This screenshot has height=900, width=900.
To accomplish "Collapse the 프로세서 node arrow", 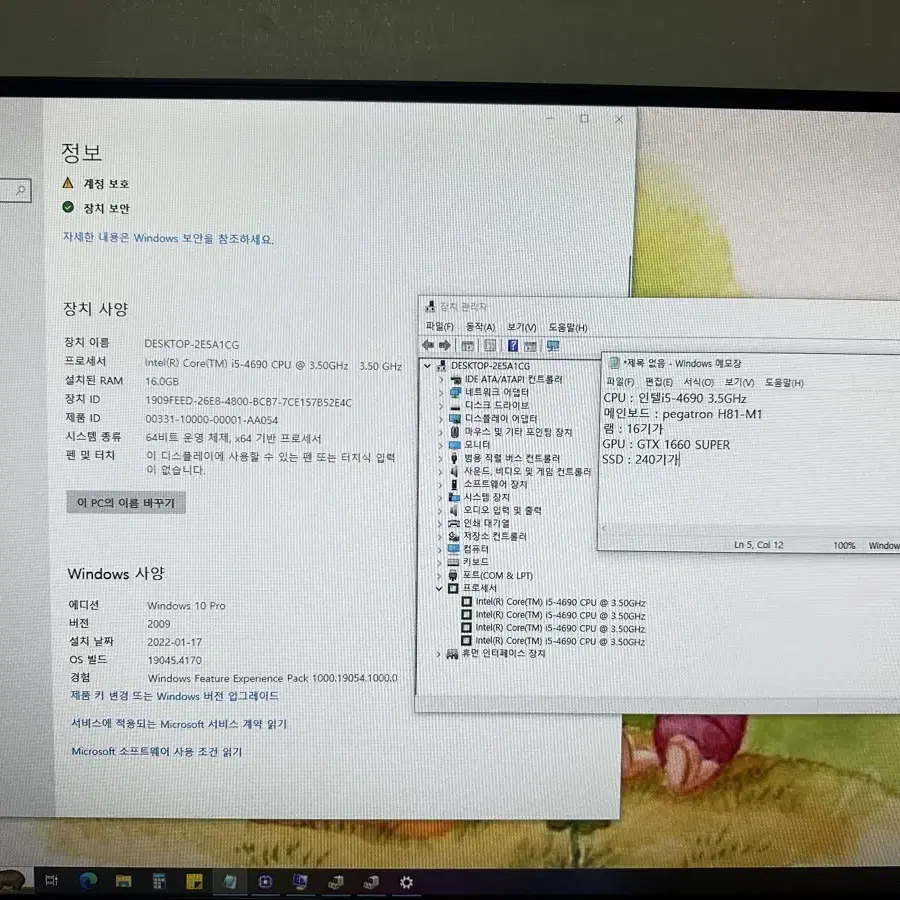I will coord(439,588).
